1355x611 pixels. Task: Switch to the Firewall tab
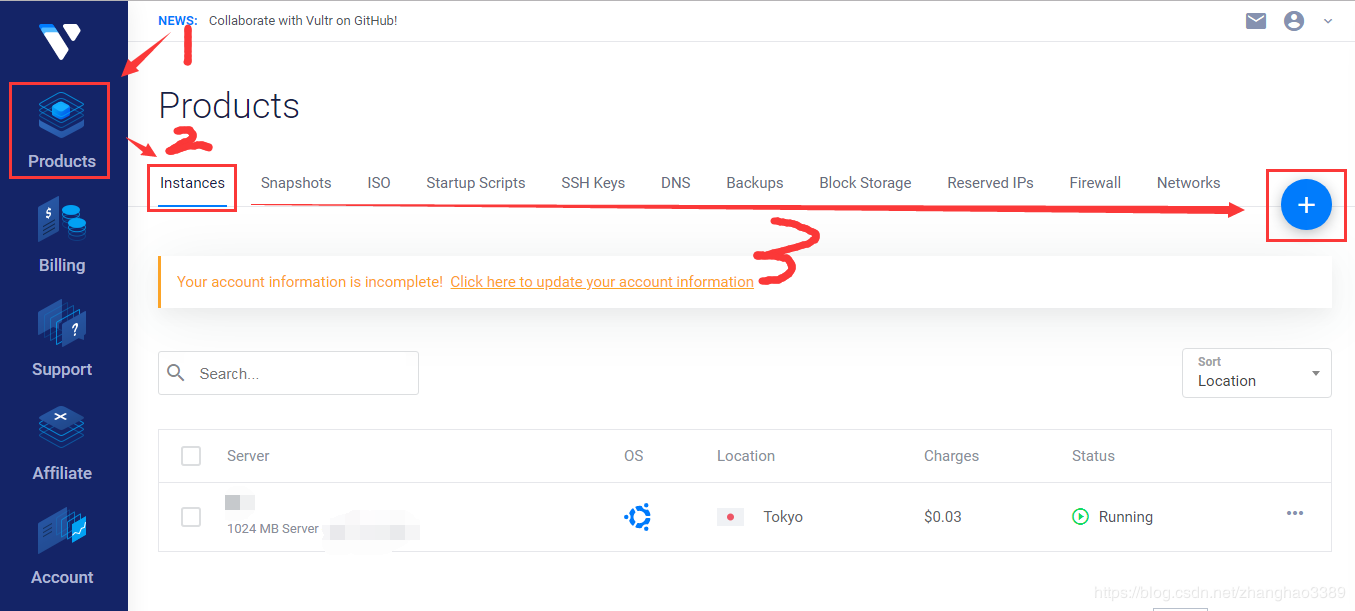[x=1095, y=183]
